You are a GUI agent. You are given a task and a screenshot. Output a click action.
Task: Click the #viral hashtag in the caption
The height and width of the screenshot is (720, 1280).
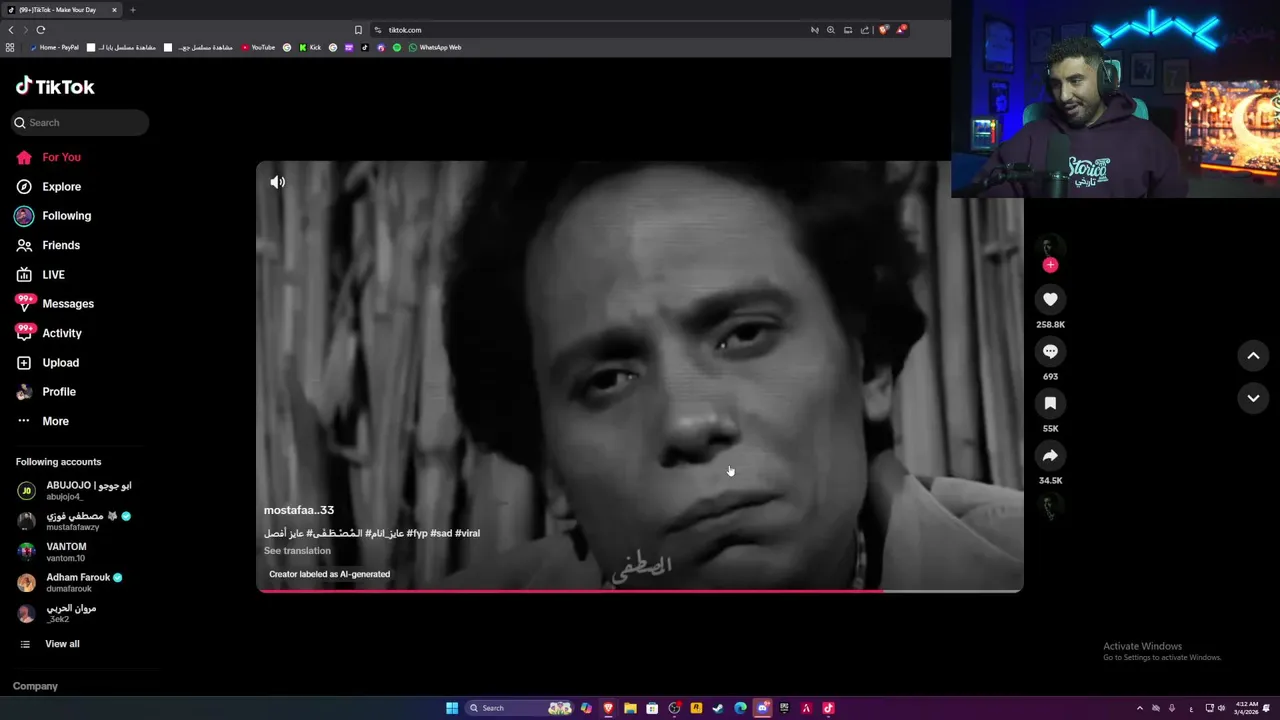[468, 533]
